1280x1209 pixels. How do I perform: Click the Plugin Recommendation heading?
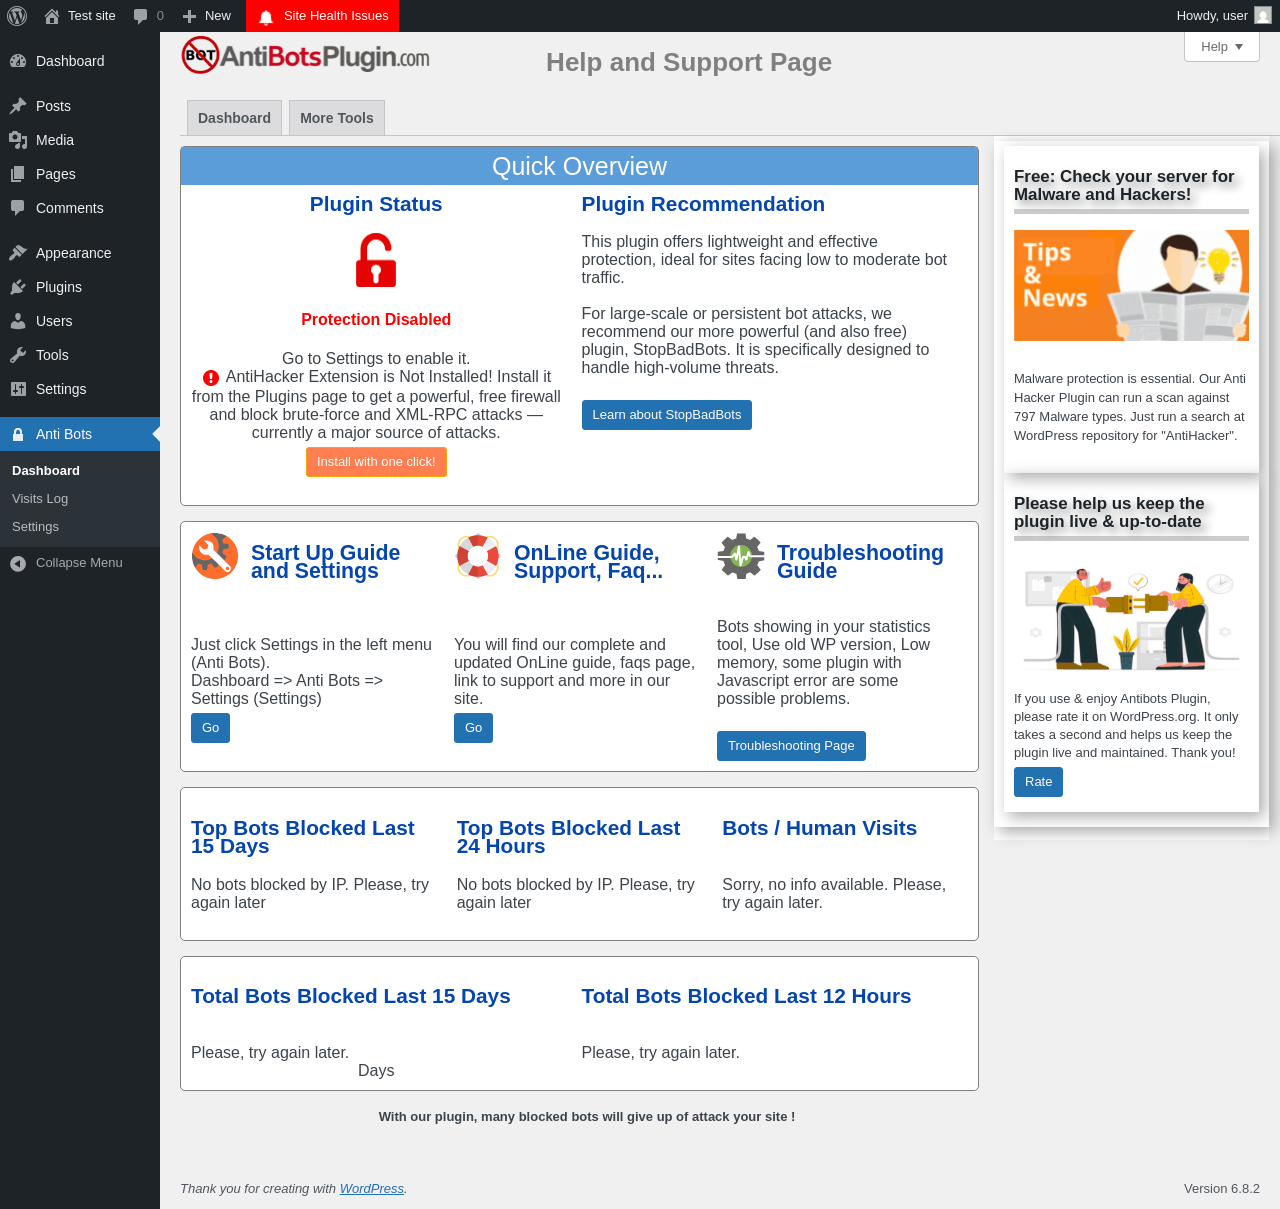click(x=703, y=204)
